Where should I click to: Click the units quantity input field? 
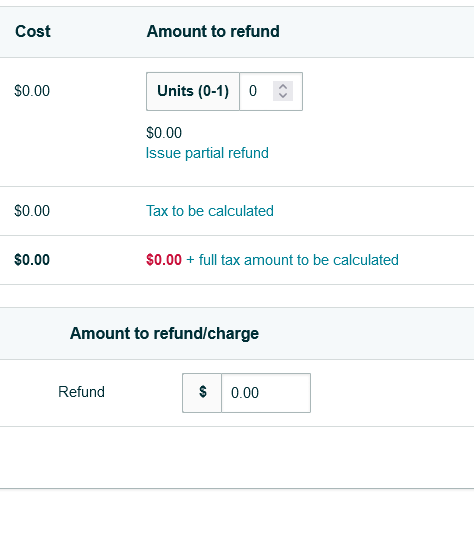[271, 91]
